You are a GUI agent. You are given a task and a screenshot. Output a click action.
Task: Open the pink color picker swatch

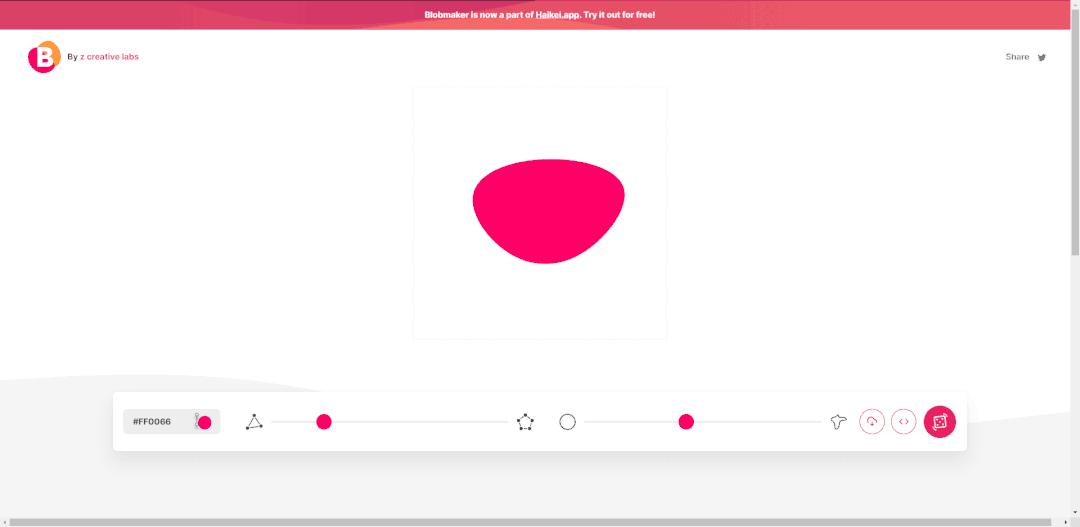click(x=205, y=422)
